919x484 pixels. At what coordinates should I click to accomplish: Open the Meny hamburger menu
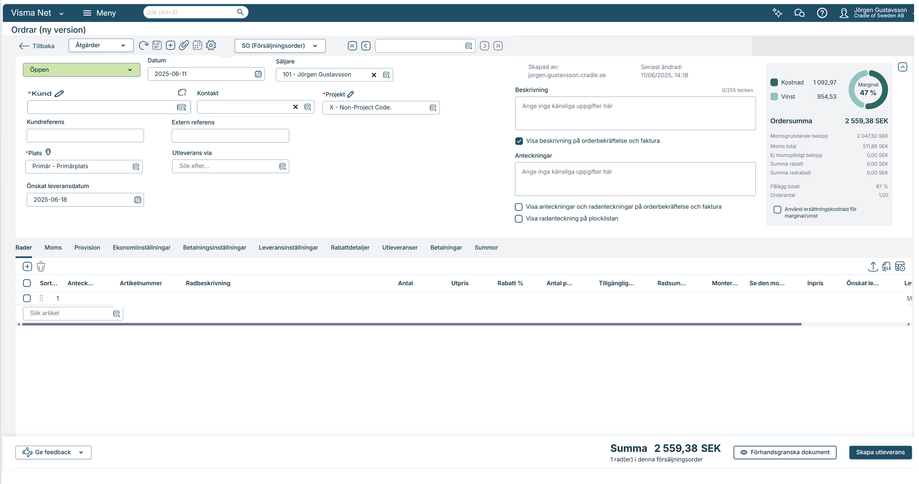[x=99, y=13]
